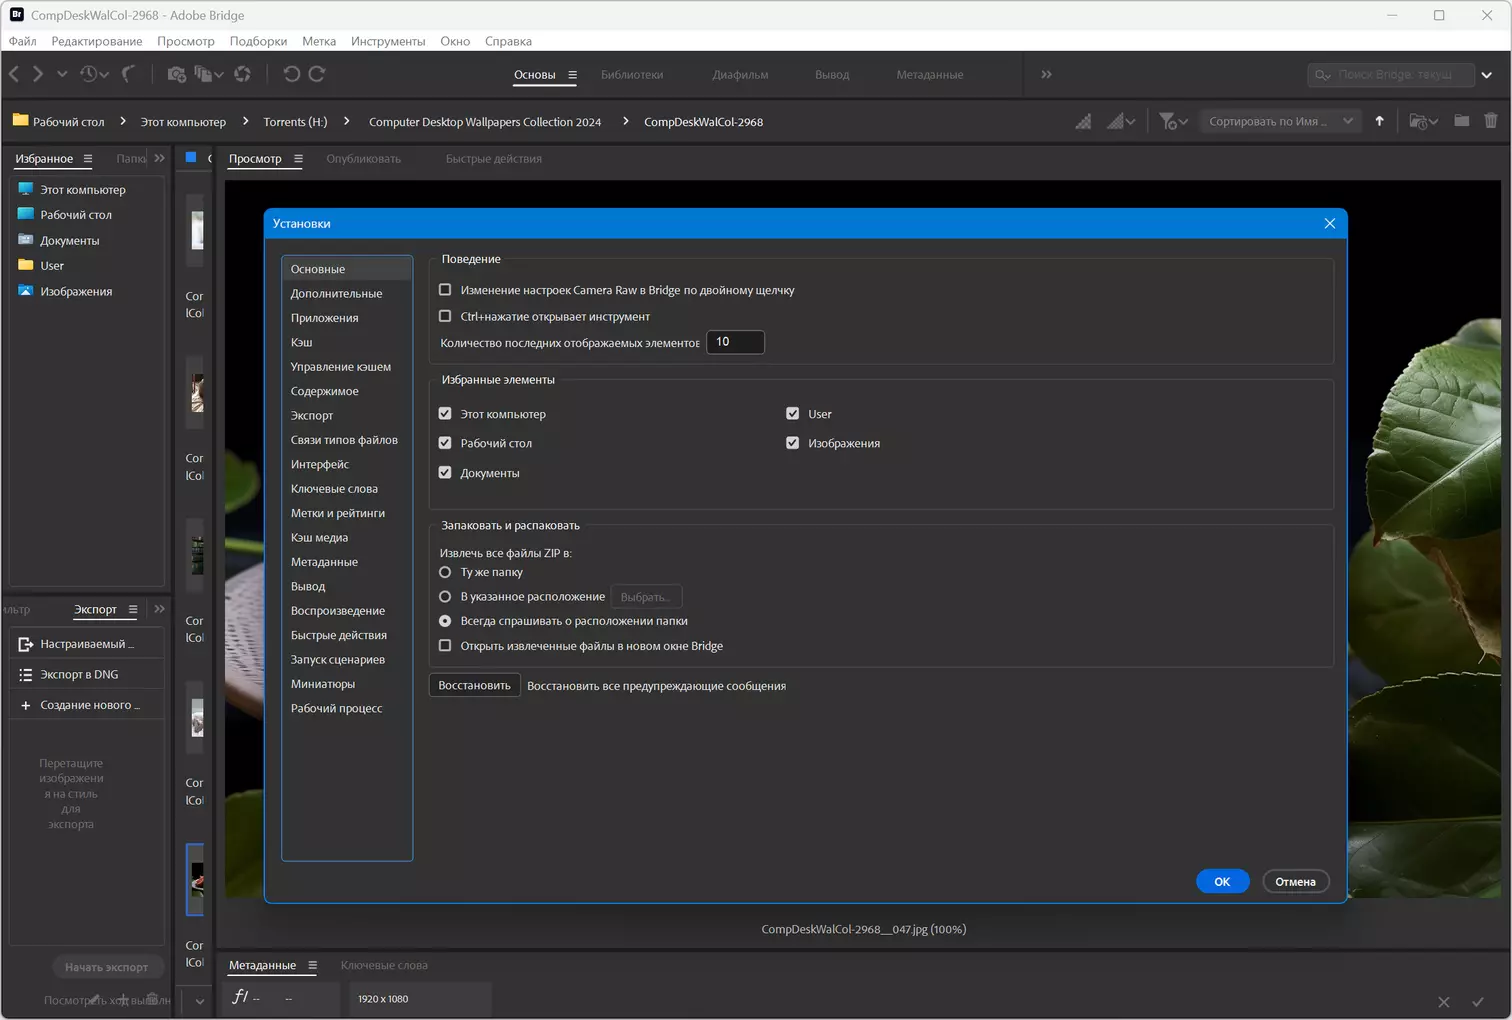Expand more workspaces double-chevron in top bar
This screenshot has height=1020, width=1512.
coord(1046,74)
